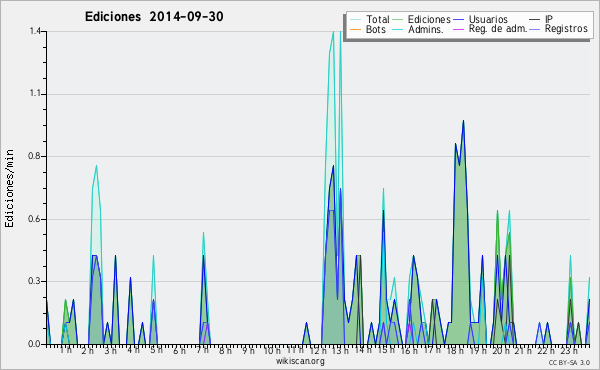The image size is (600, 370).
Task: Click the '8 h' x-axis label
Action: coord(225,350)
